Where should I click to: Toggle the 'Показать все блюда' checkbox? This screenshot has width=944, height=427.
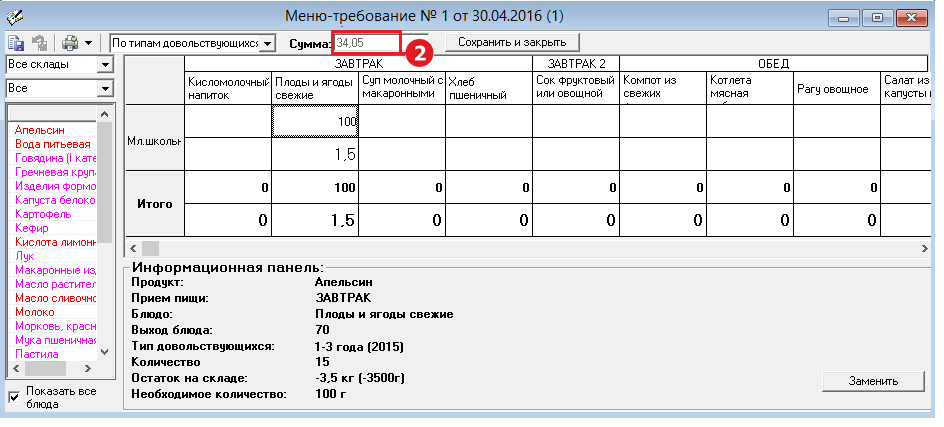pyautogui.click(x=14, y=397)
